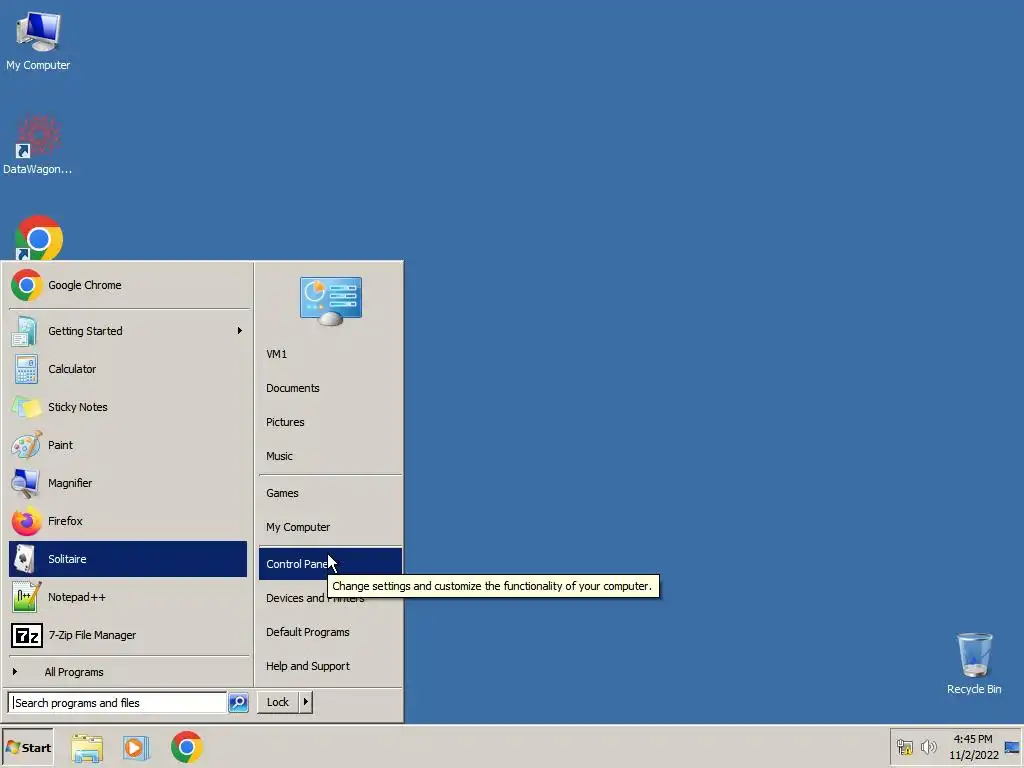Image resolution: width=1024 pixels, height=768 pixels.
Task: Open Documents from the Start menu
Action: 330,388
